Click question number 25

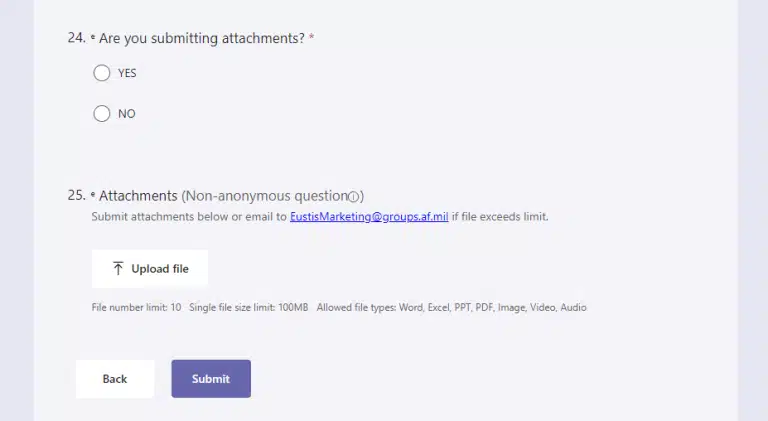(76, 196)
